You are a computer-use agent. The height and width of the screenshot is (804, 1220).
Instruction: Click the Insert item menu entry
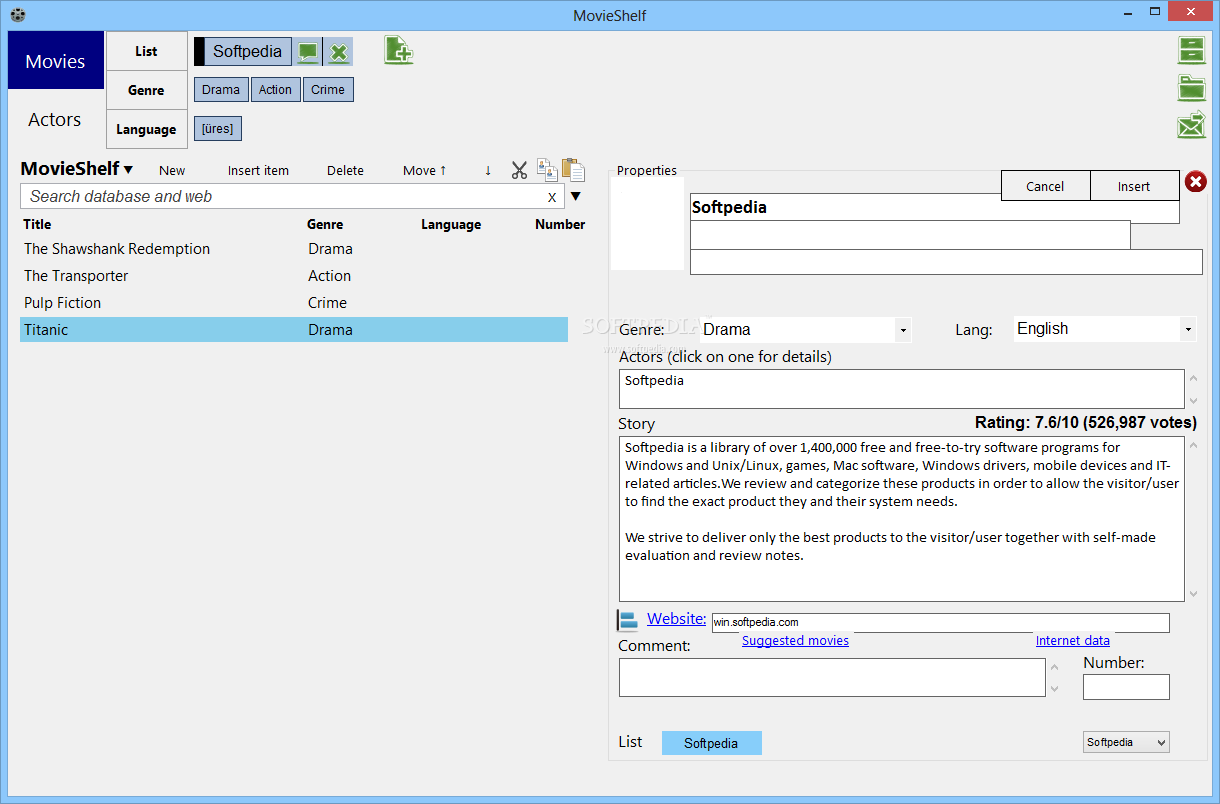258,170
